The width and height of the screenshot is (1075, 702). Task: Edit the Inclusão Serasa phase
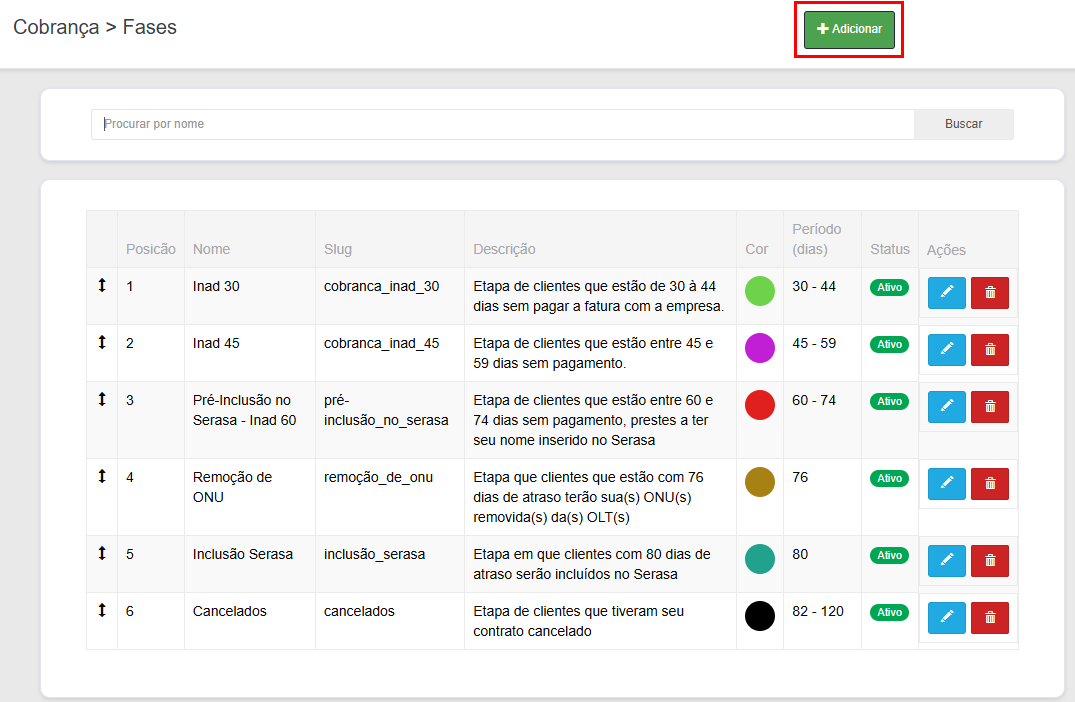(x=946, y=561)
